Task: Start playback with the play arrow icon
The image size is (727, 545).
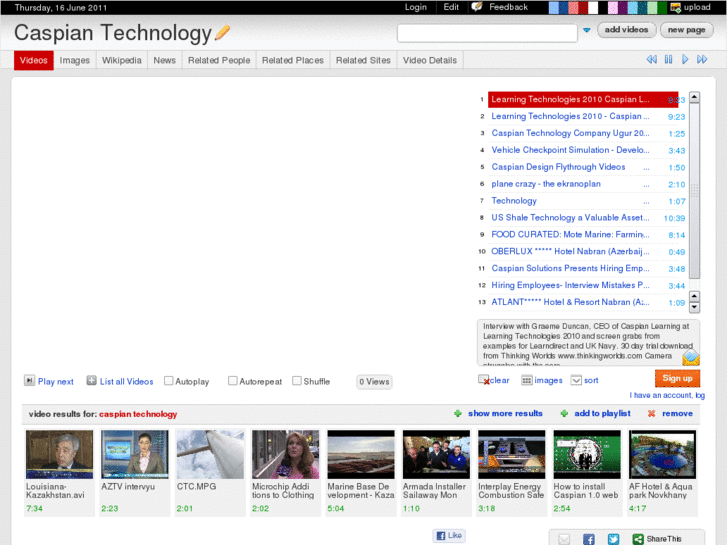Action: (x=685, y=59)
